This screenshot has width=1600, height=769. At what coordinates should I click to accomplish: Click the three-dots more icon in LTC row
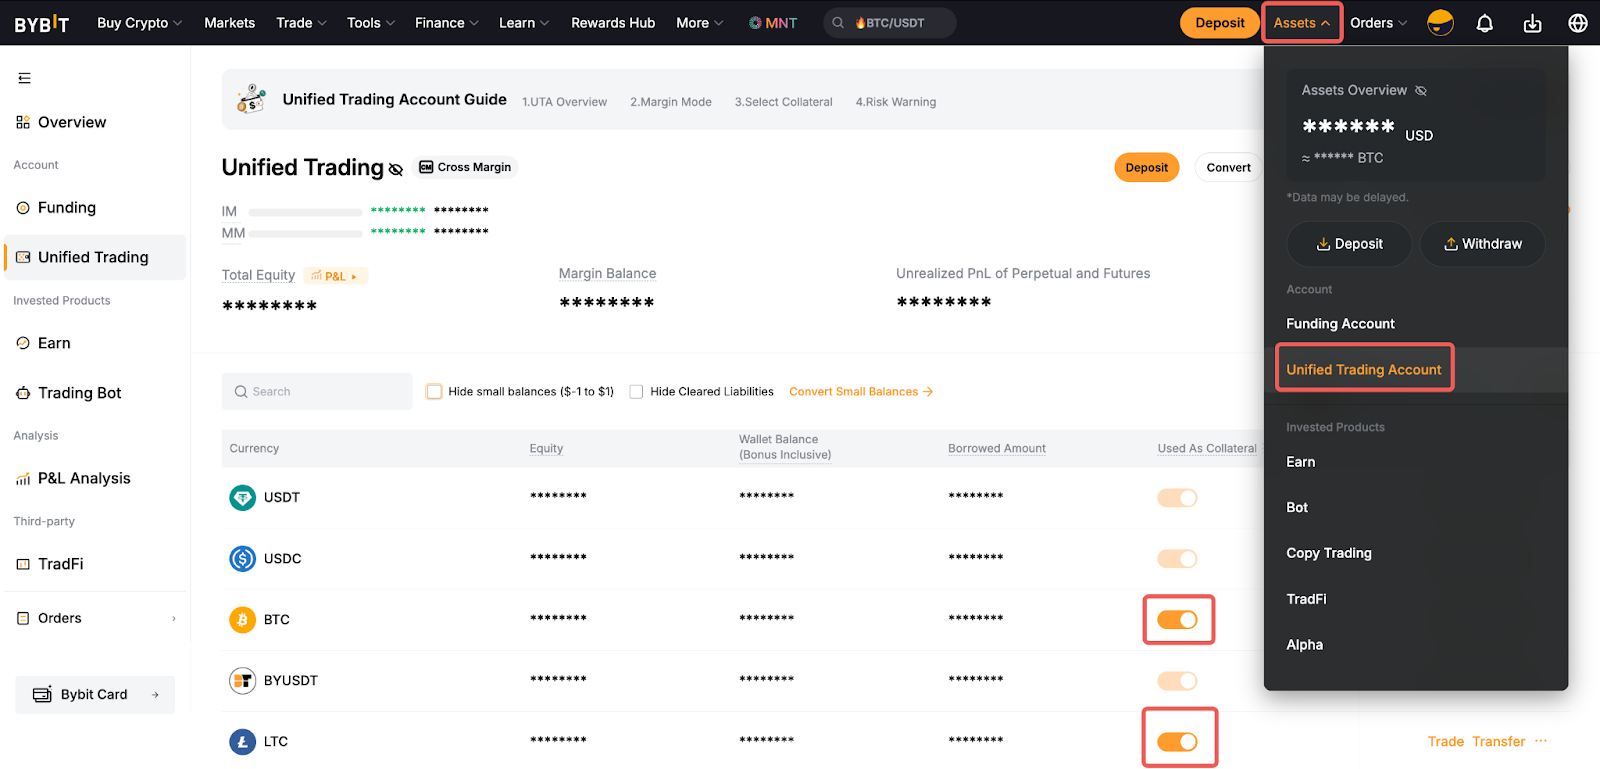click(1541, 741)
